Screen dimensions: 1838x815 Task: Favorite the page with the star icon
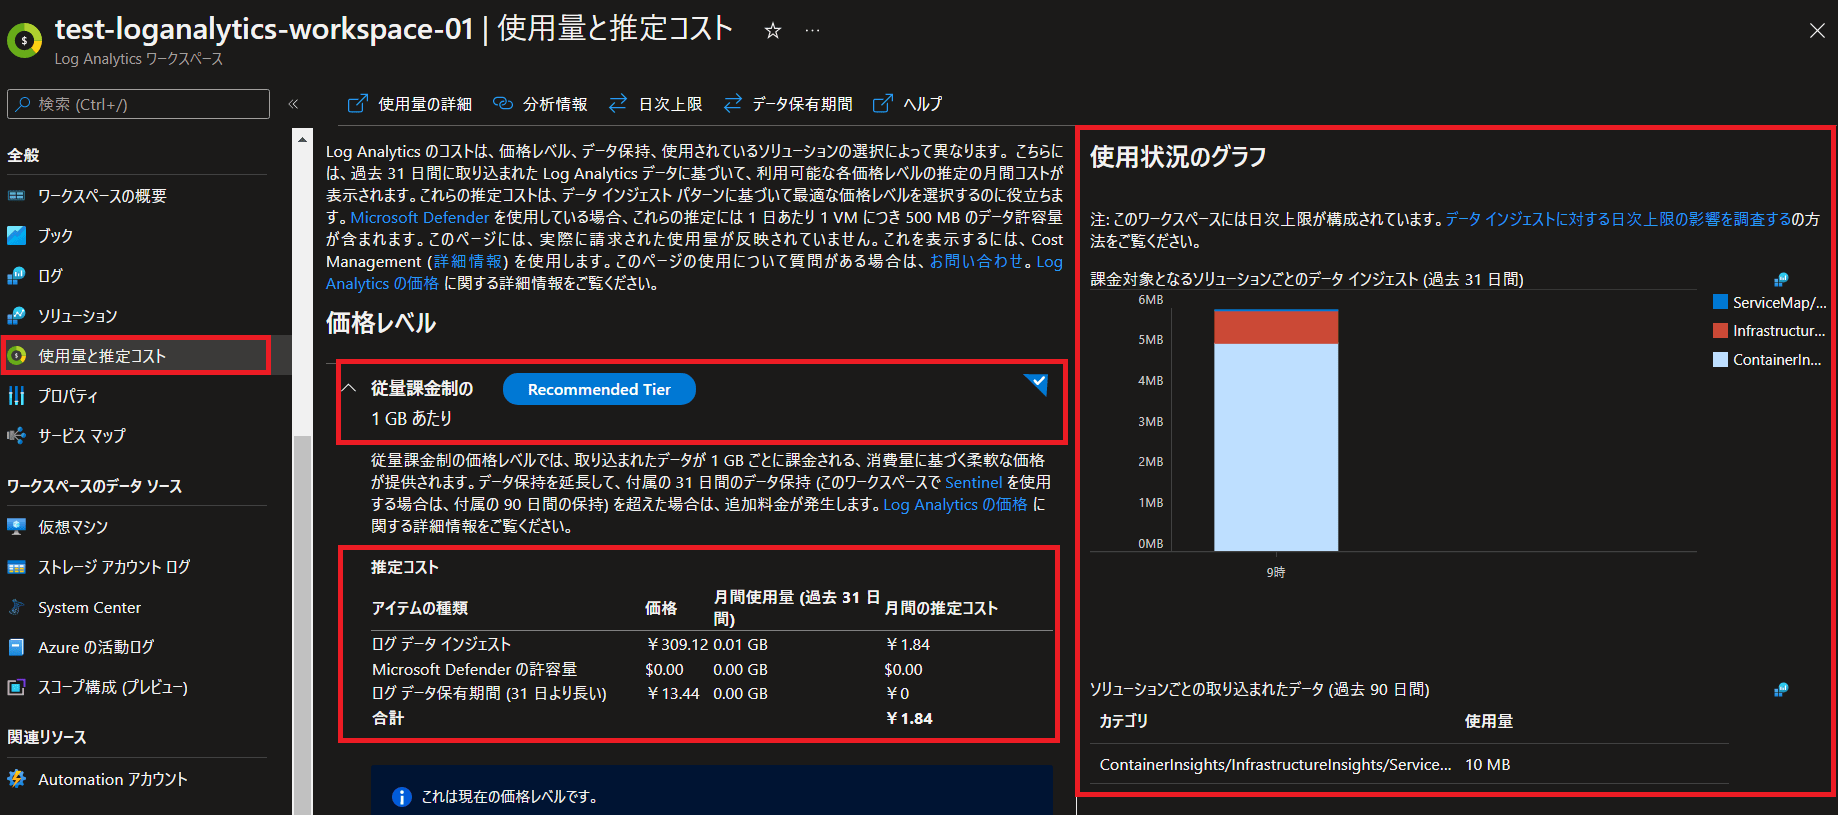tap(772, 31)
